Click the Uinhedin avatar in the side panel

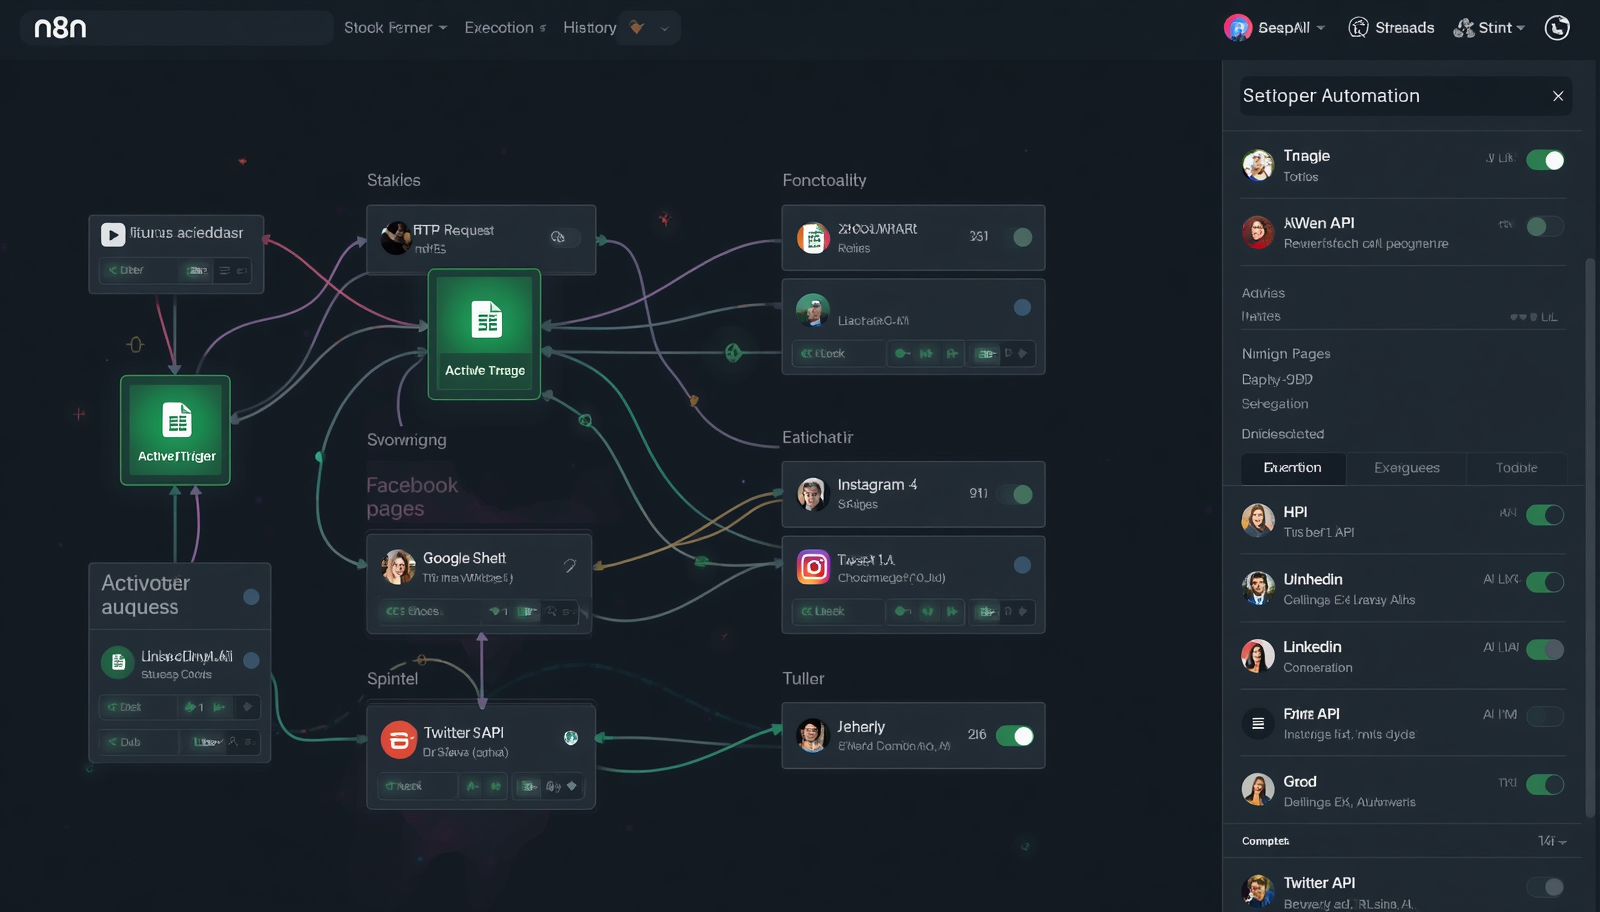(x=1258, y=588)
